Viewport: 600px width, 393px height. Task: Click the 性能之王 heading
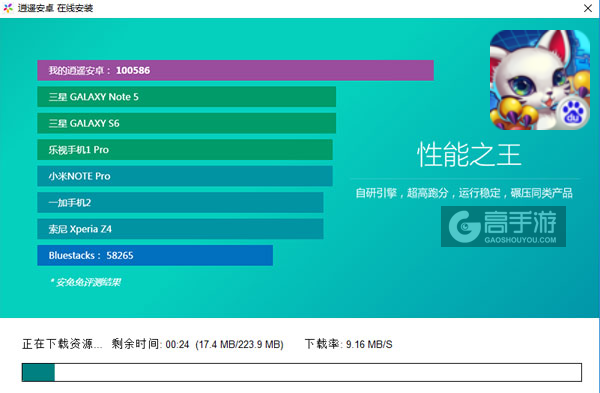point(469,155)
